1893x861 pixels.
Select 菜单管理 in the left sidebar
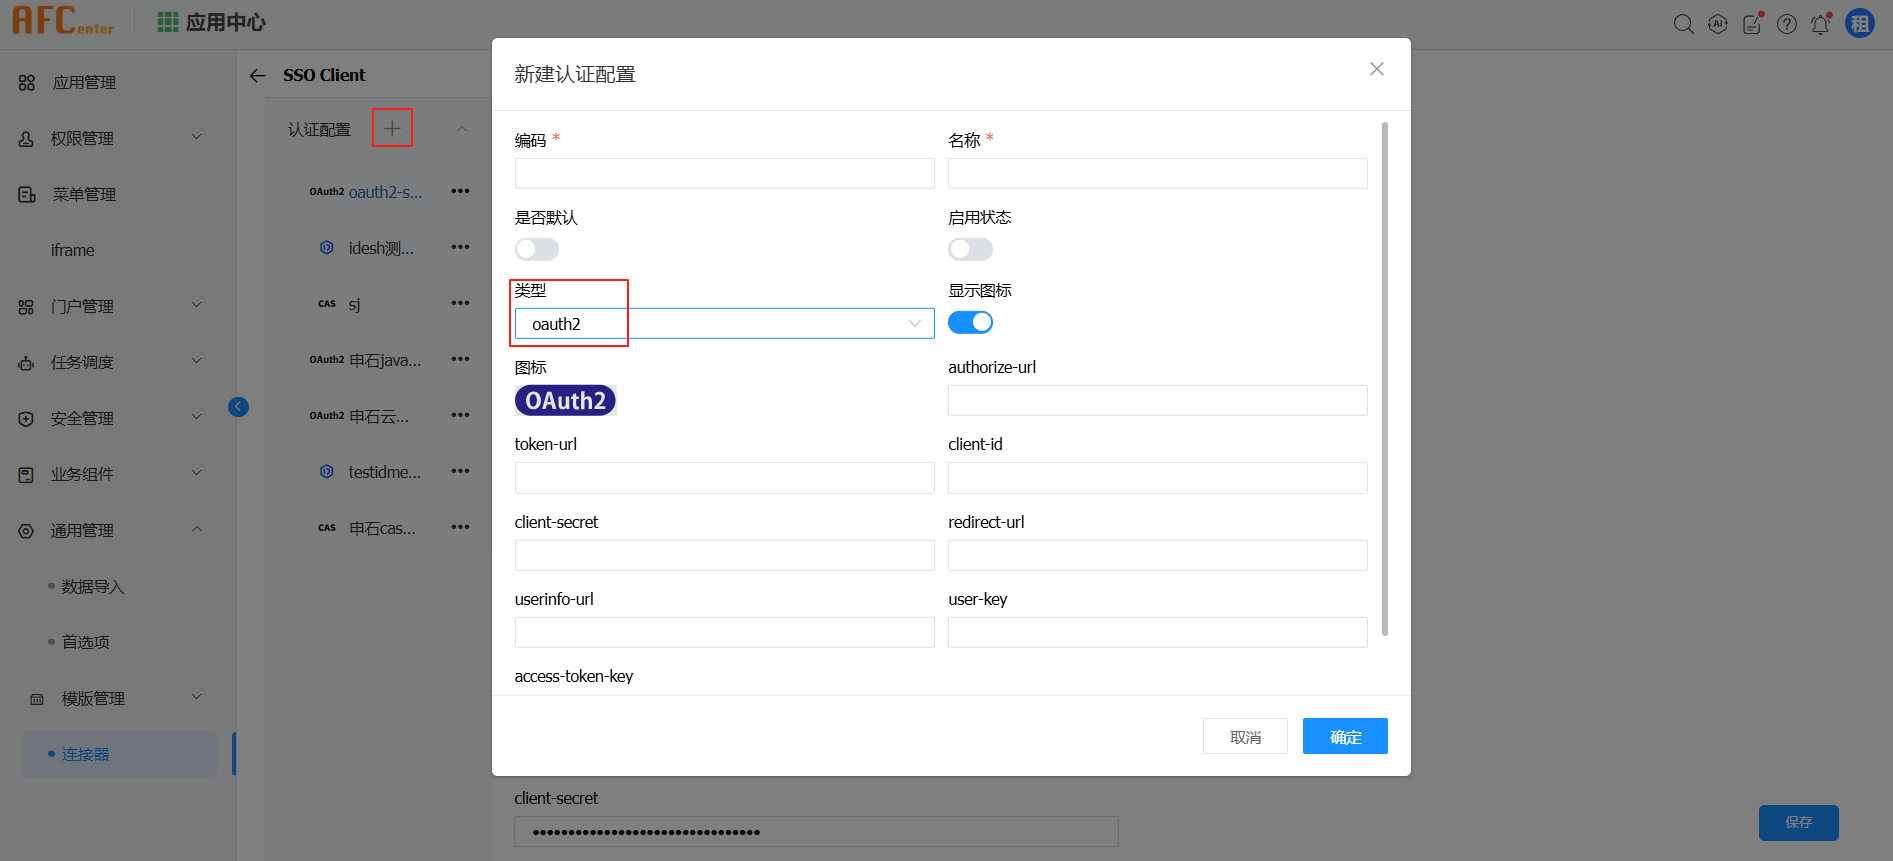(x=84, y=194)
